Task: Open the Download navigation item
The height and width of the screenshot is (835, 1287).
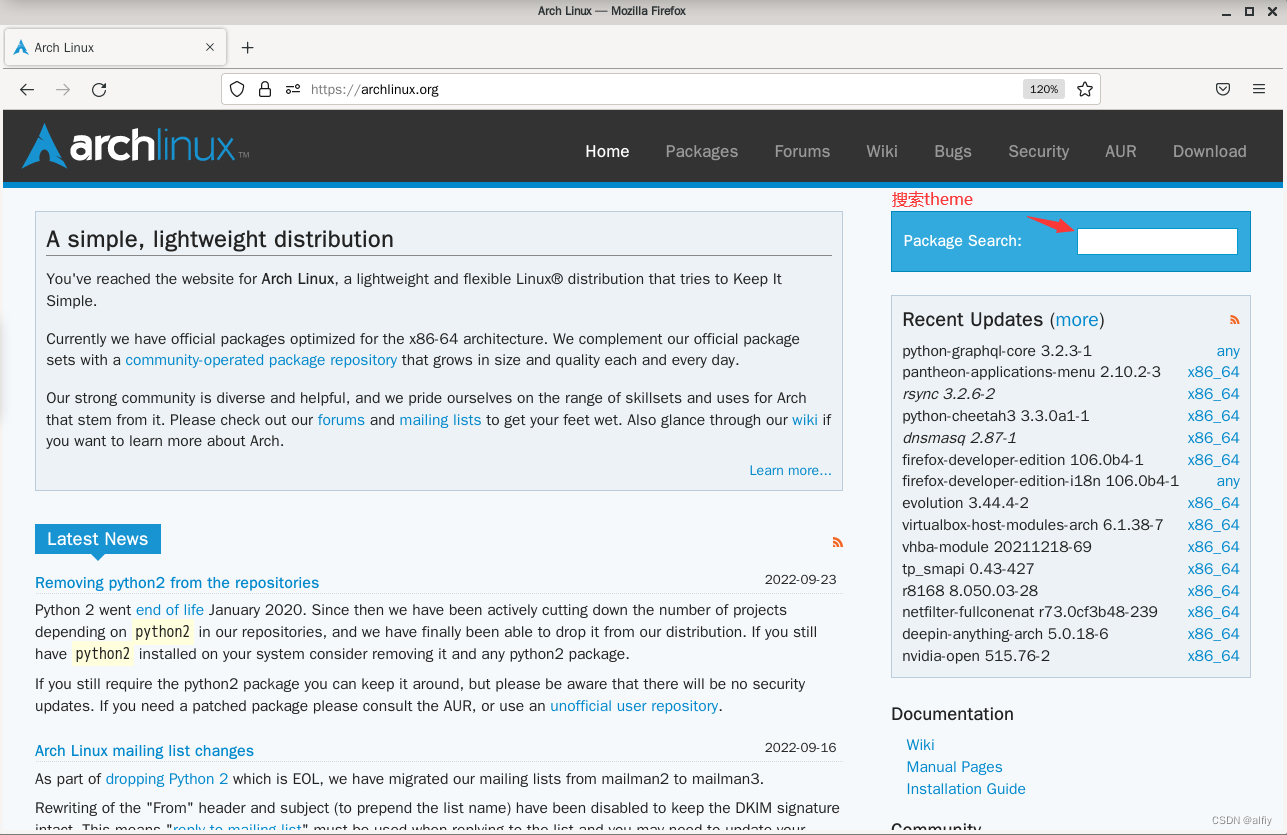Action: point(1209,151)
